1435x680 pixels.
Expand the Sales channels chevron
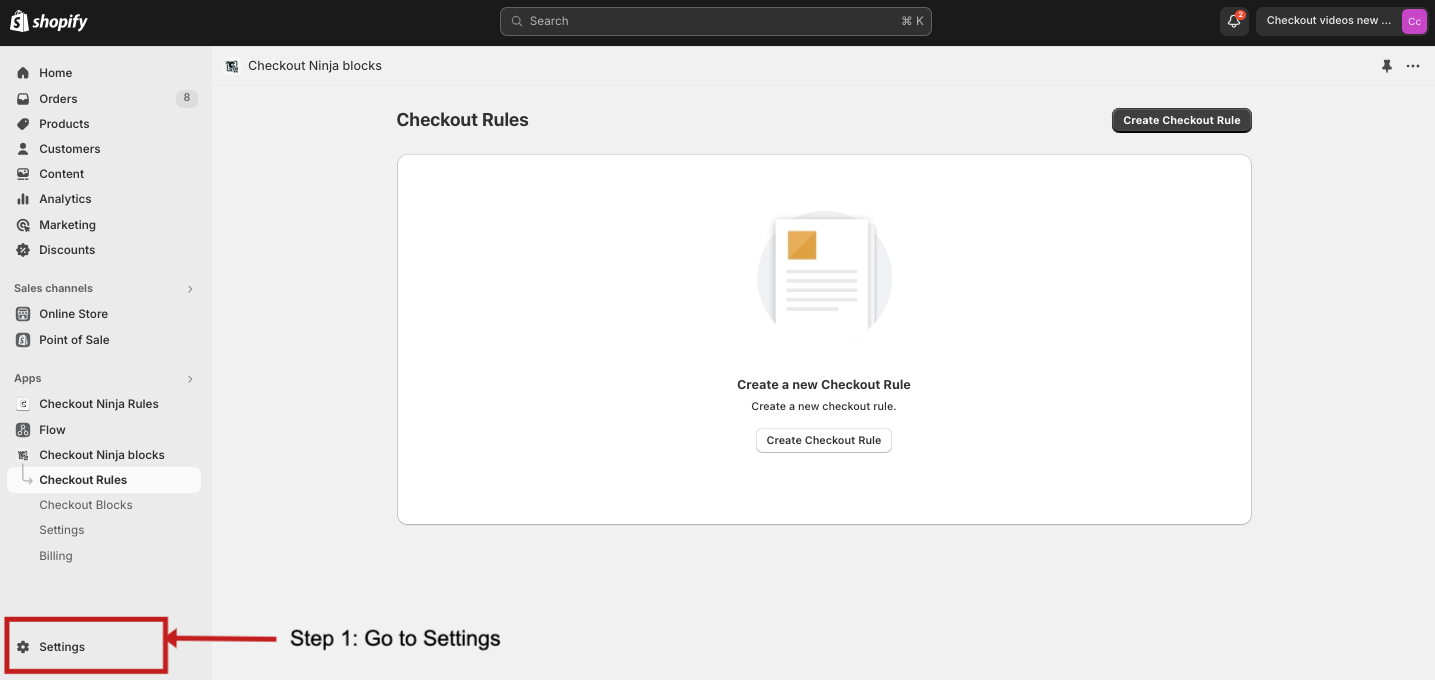point(190,289)
